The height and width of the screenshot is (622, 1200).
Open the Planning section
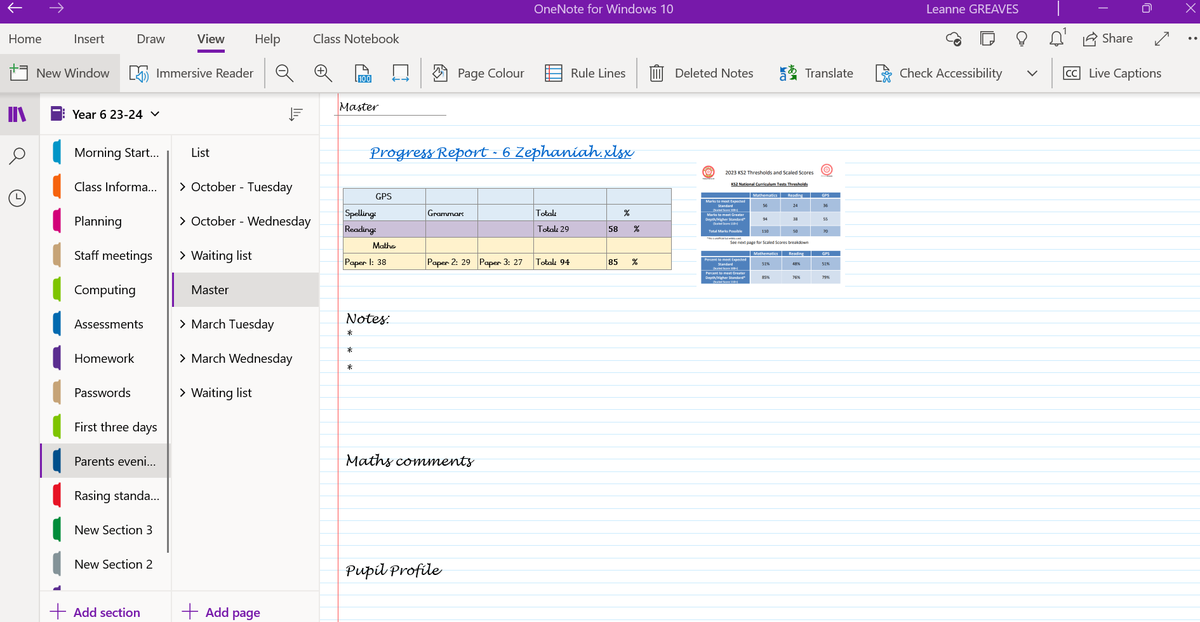click(x=105, y=221)
